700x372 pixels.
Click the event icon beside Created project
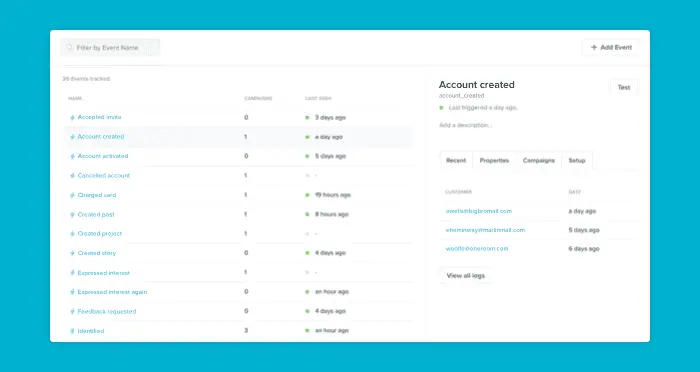tap(72, 234)
